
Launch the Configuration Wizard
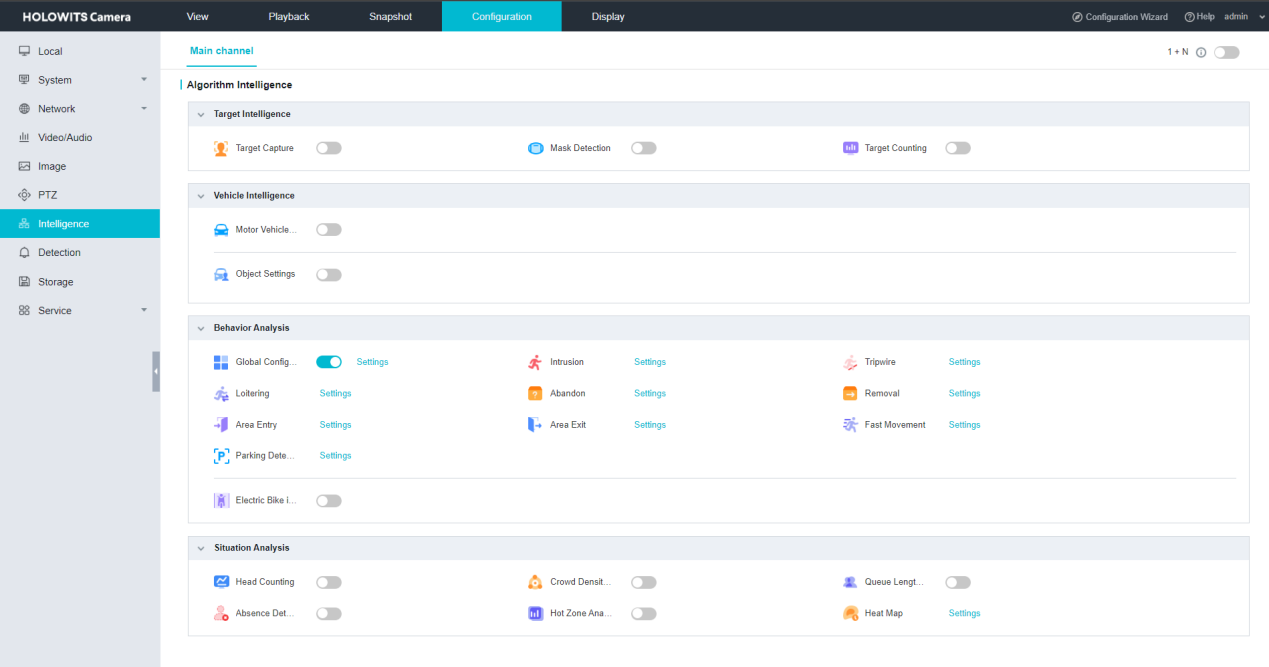(1120, 17)
